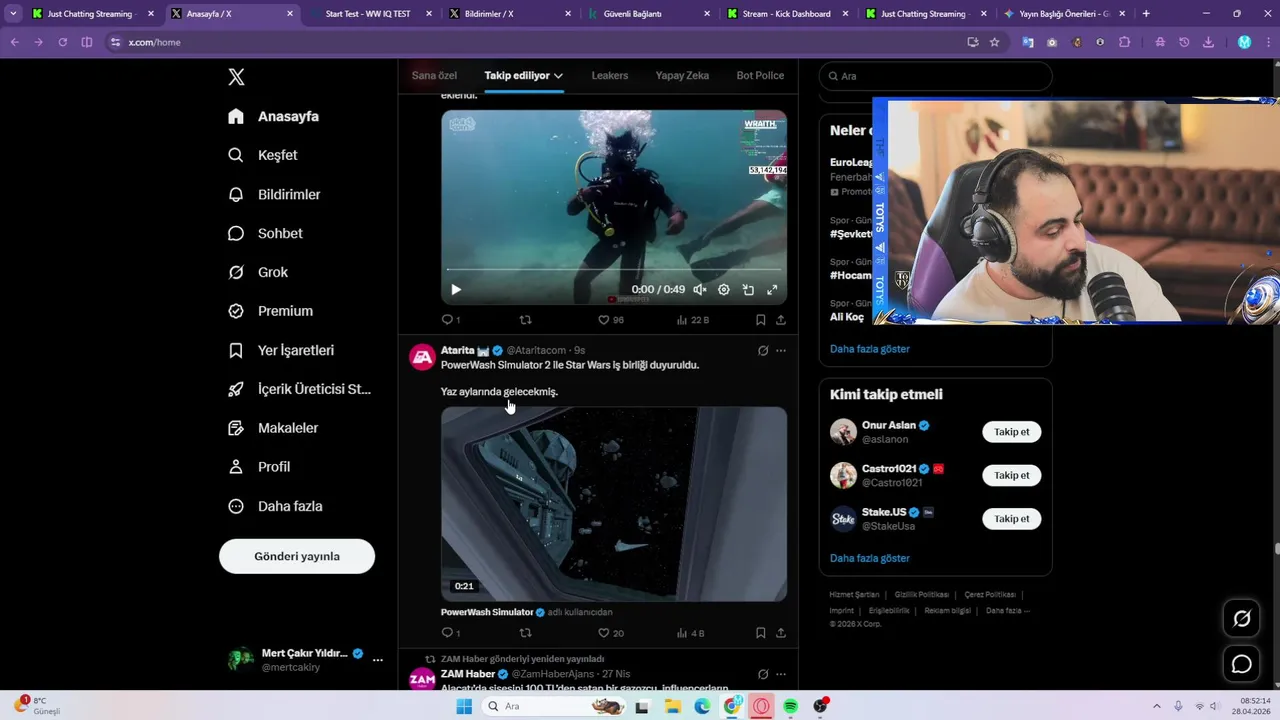Switch to Yapay Zeka tab
Screen dimensions: 1280x720
[682, 76]
